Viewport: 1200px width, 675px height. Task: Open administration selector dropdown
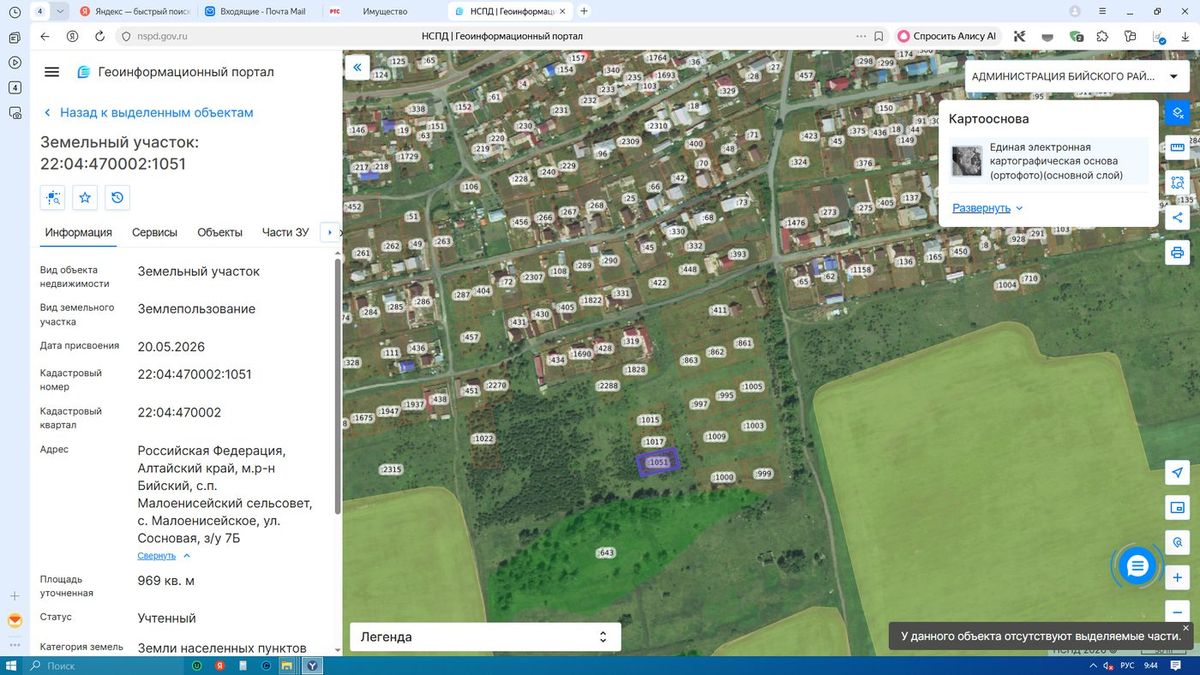(x=1075, y=77)
